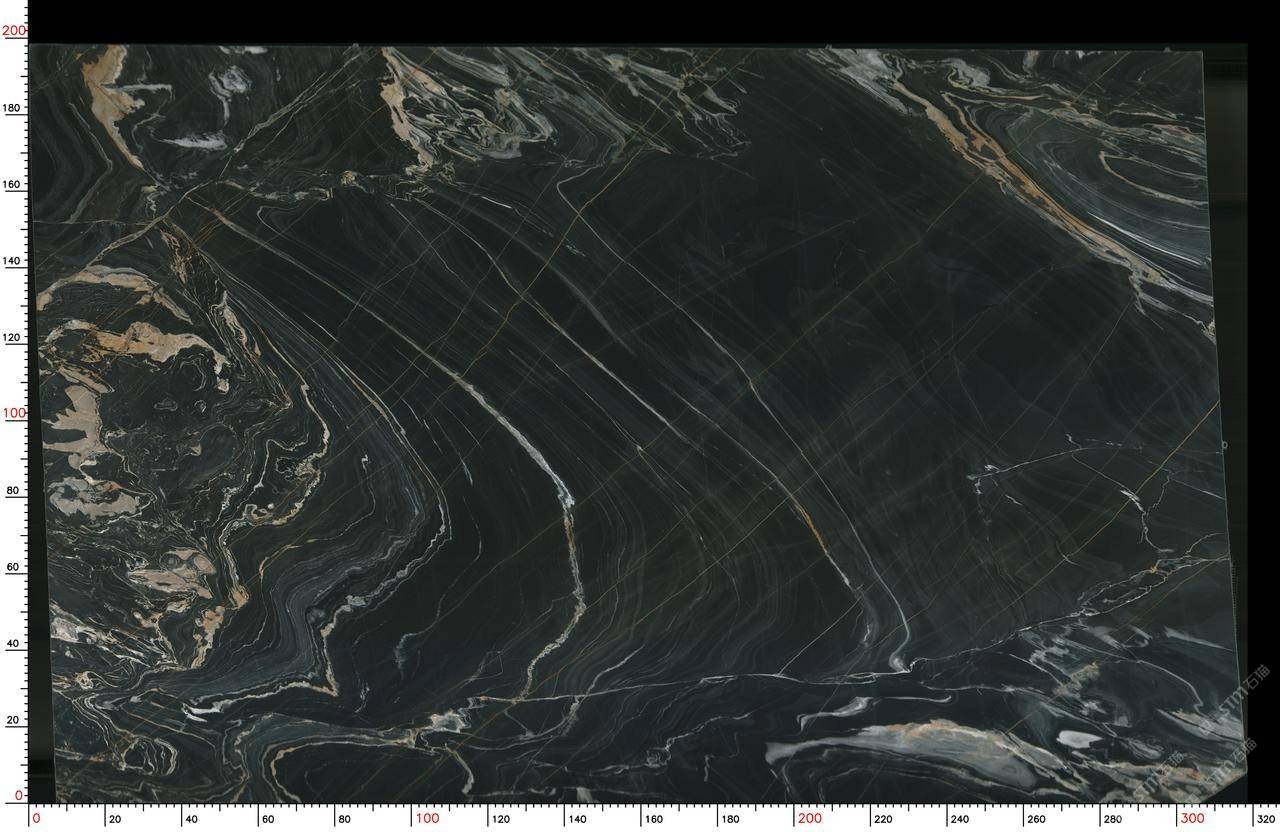1280x832 pixels.
Task: Click the 120 label on the vertical ruler
Action: [x=13, y=337]
